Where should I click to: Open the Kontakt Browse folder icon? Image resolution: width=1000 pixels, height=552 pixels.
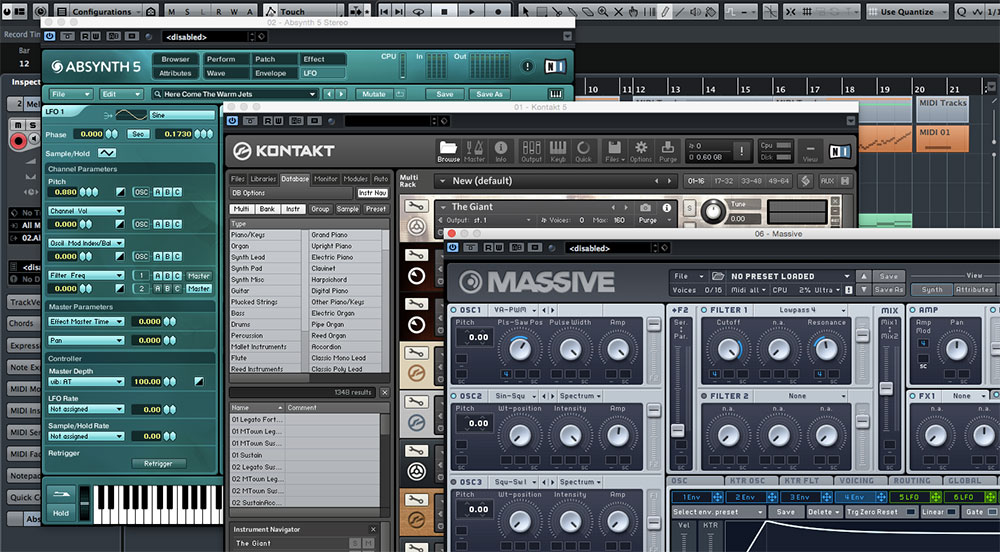tap(448, 151)
